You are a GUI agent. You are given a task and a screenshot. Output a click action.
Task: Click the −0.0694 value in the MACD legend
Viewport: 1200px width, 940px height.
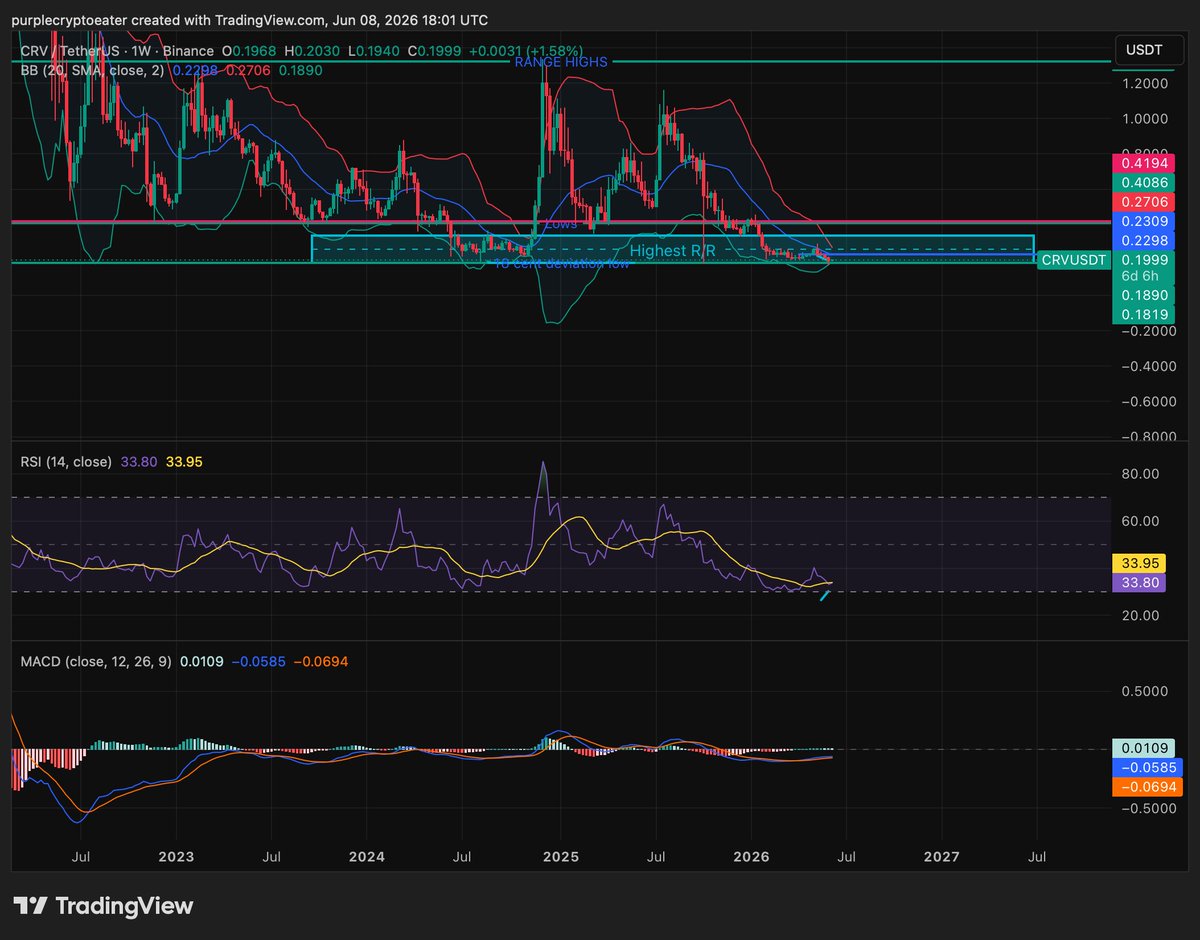point(321,661)
